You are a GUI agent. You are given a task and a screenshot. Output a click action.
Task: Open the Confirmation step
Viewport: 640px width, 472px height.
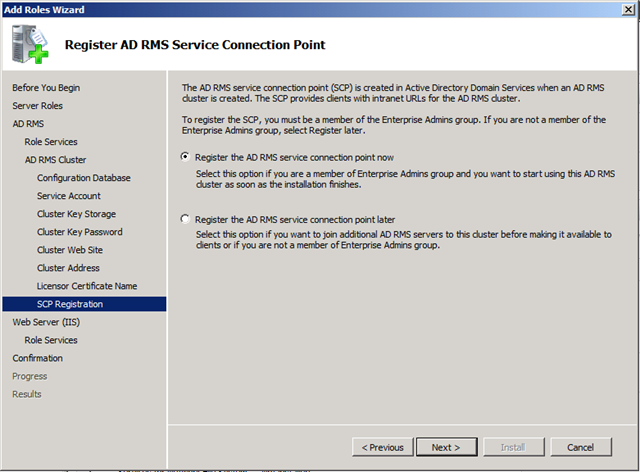click(38, 358)
